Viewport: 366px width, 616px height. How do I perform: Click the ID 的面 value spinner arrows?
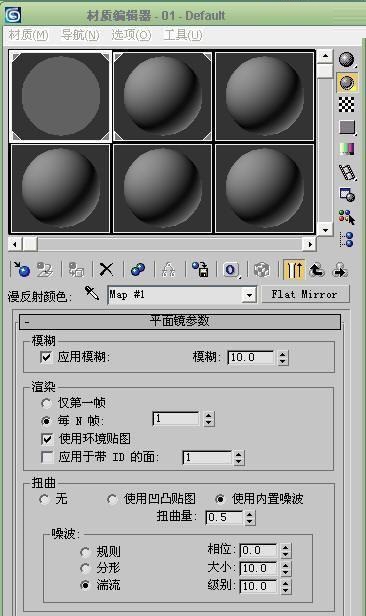(x=239, y=458)
